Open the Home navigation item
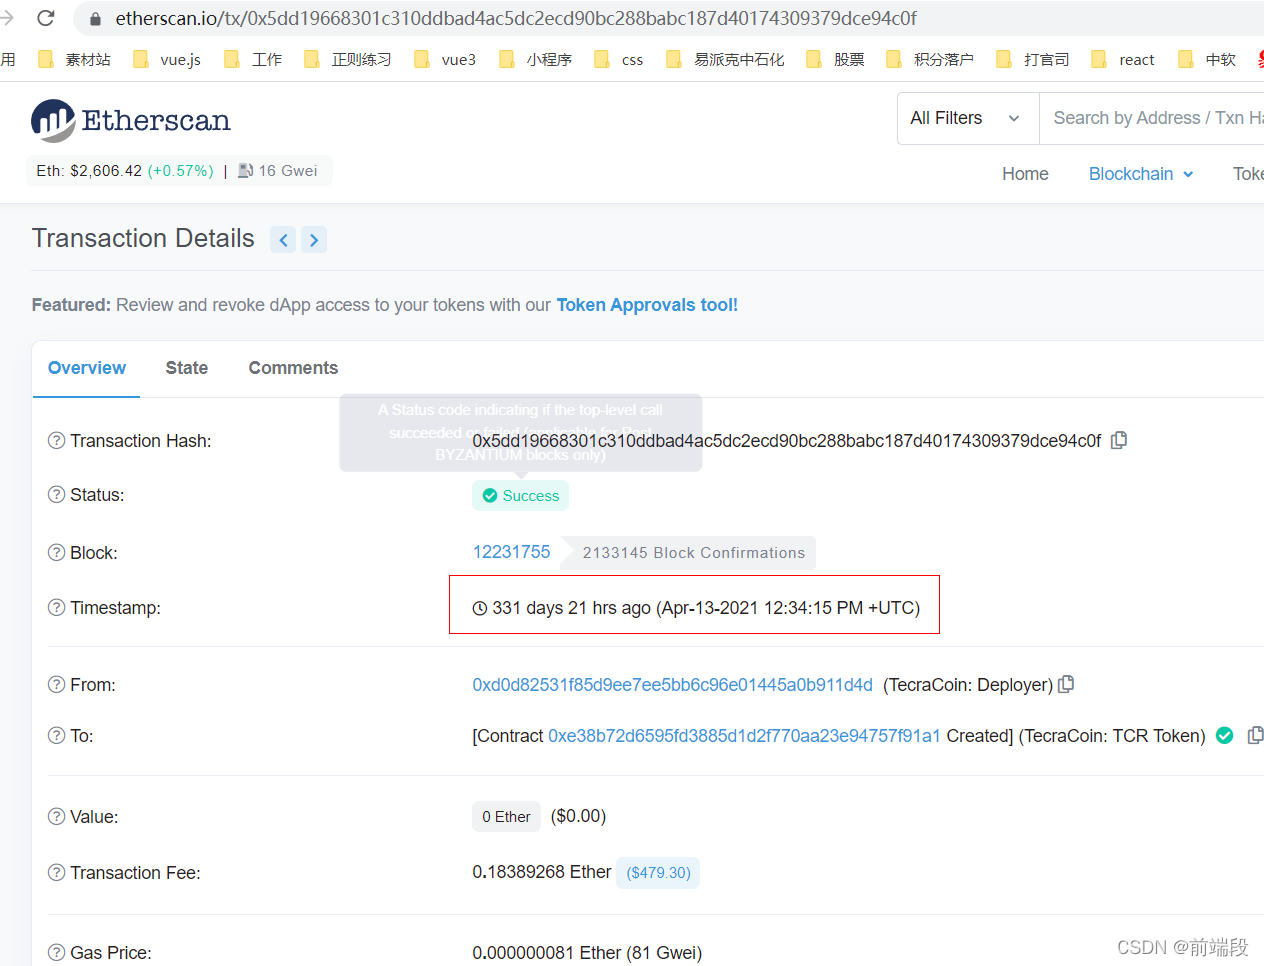The image size is (1264, 966). (1025, 174)
